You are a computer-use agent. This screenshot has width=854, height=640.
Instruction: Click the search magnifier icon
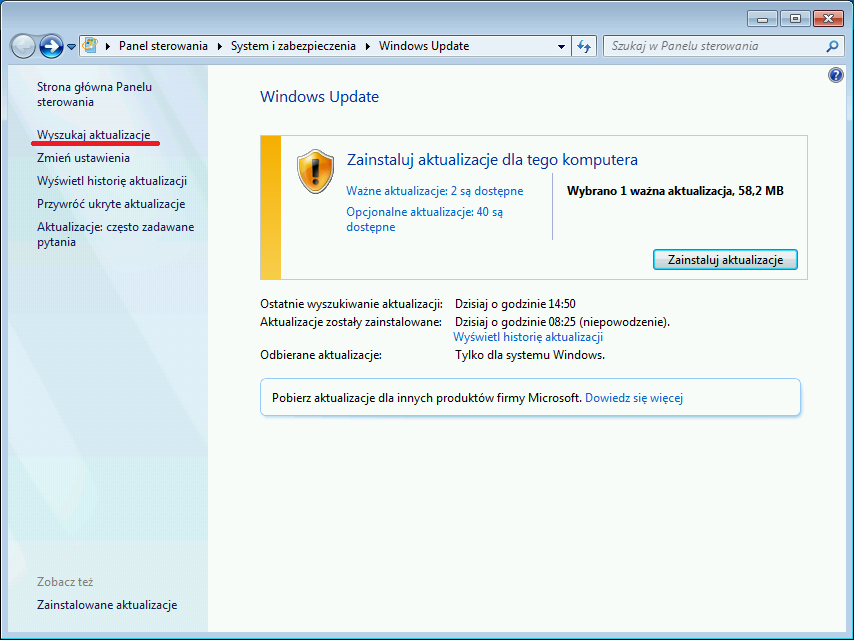click(832, 46)
